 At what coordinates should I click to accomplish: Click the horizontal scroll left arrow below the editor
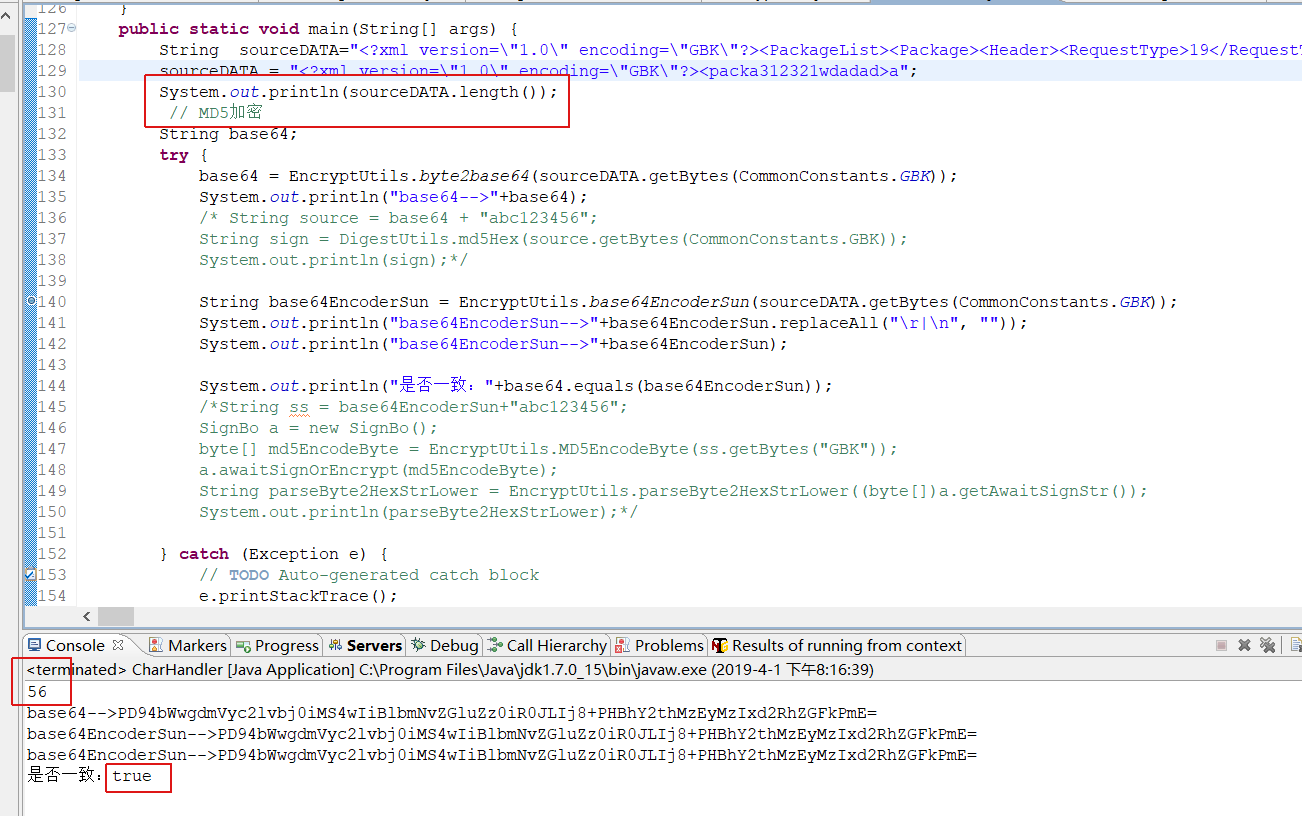(86, 617)
